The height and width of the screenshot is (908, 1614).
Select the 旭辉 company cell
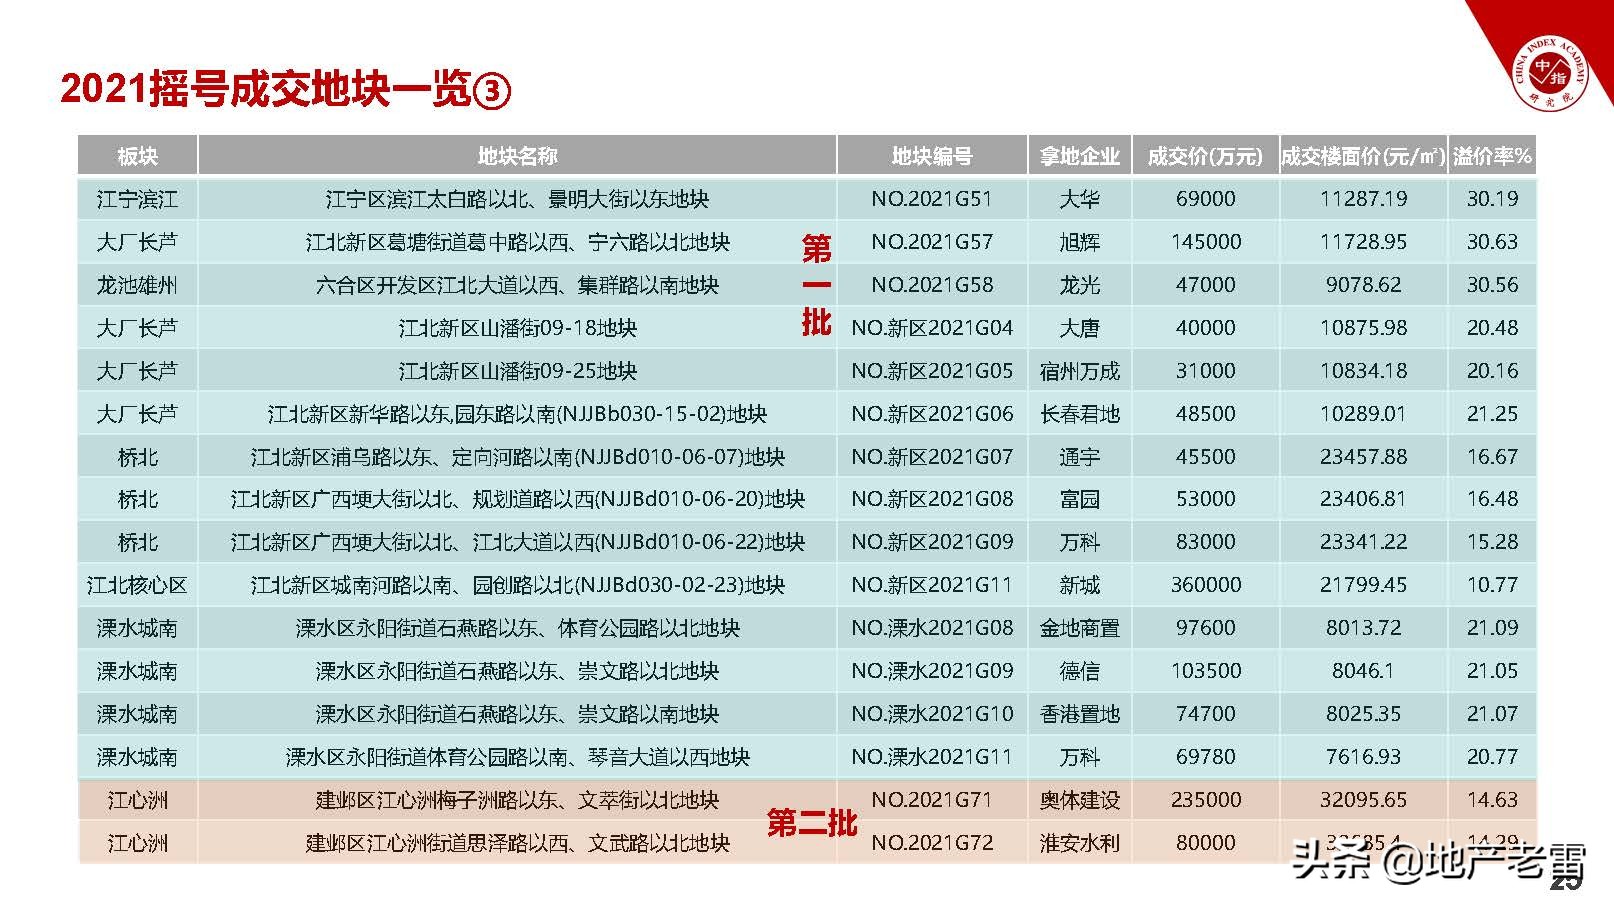point(1080,242)
